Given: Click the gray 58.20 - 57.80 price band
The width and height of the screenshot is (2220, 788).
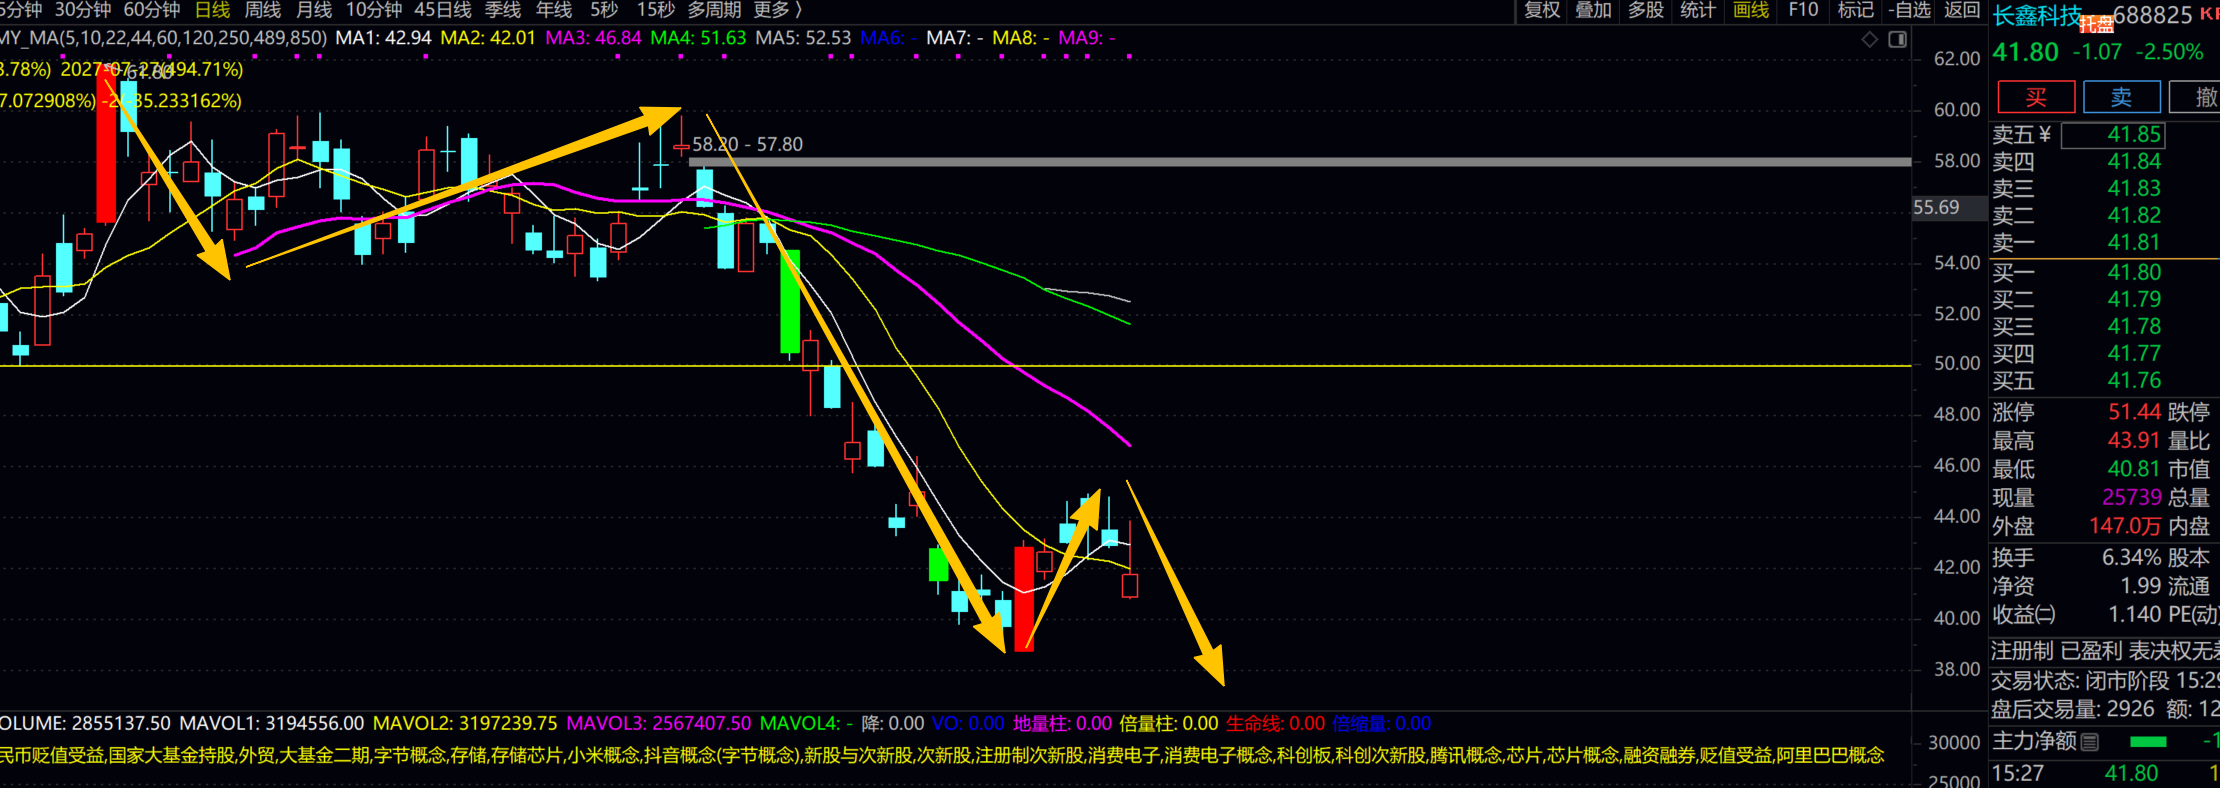Looking at the screenshot, I should pyautogui.click(x=1300, y=161).
